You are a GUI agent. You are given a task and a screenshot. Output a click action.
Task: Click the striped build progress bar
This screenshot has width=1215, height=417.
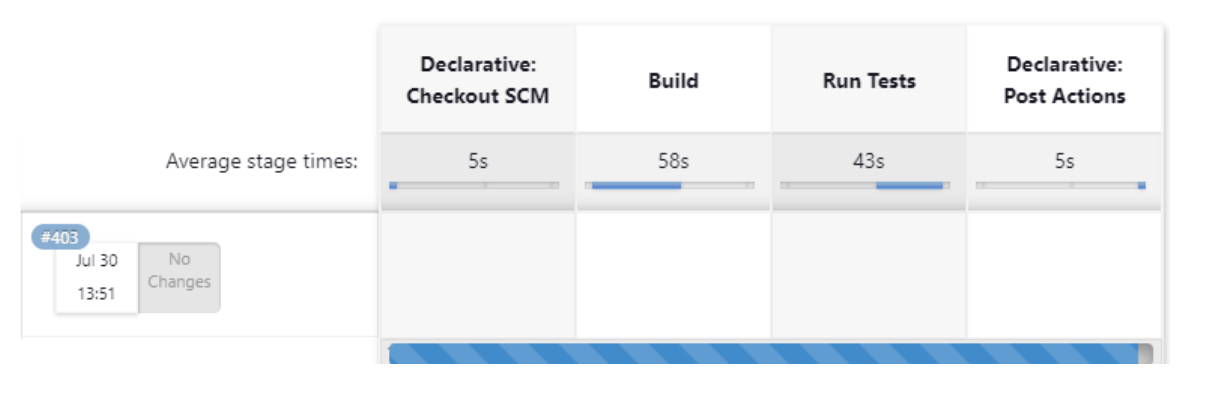click(771, 354)
